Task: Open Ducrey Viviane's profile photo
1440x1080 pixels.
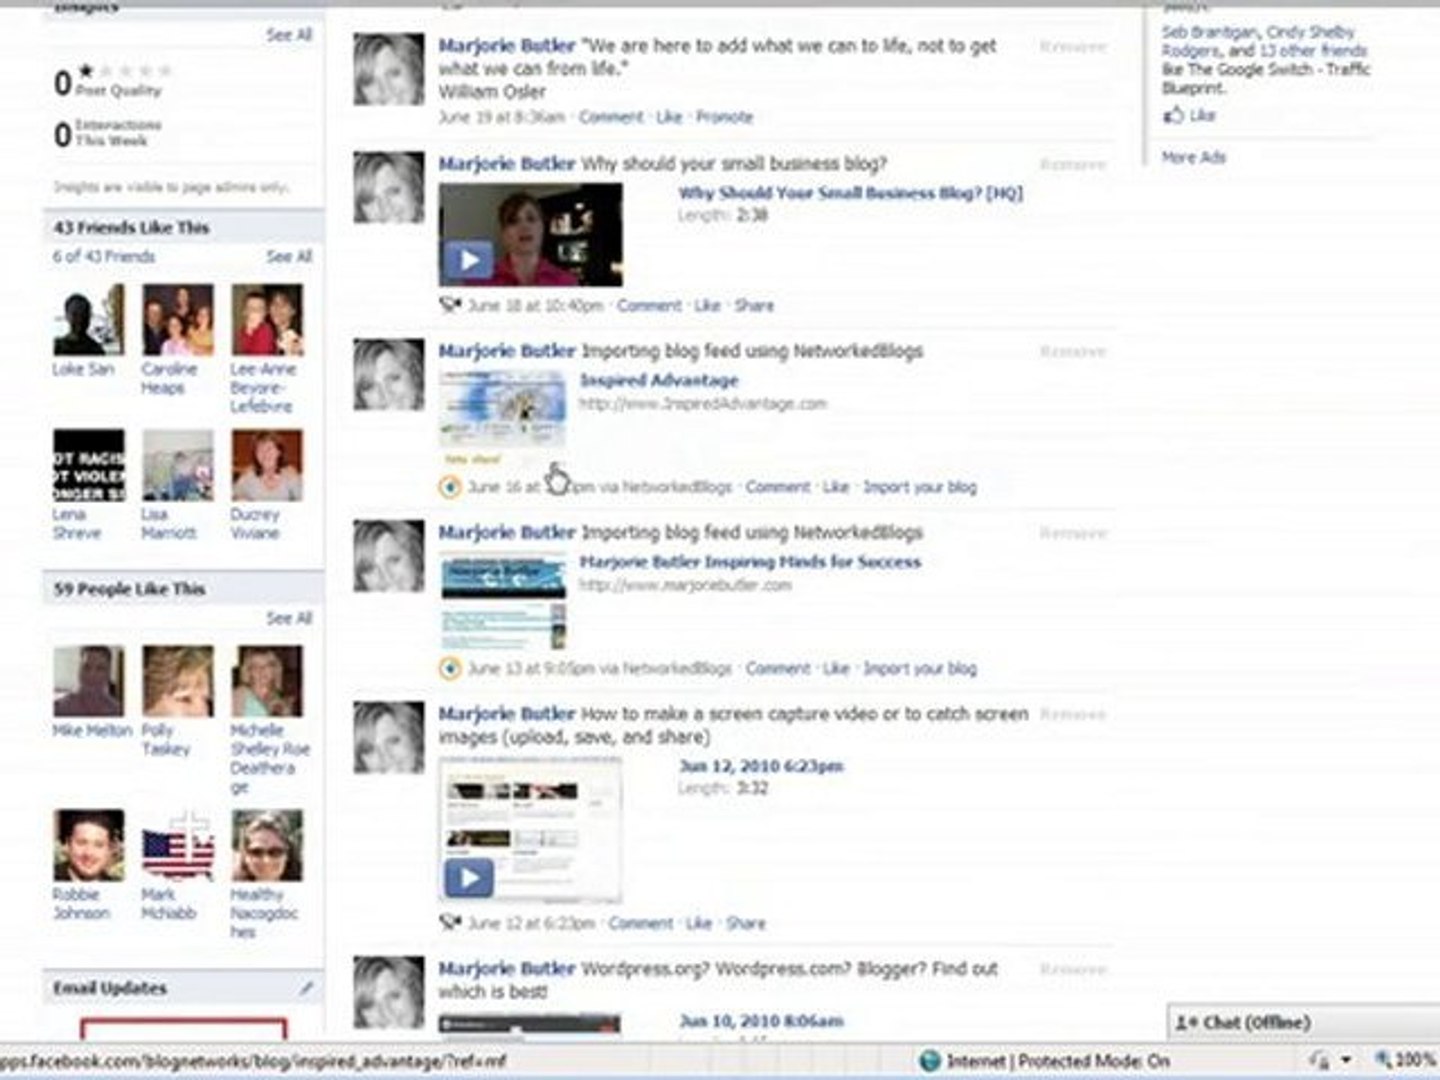Action: tap(267, 465)
